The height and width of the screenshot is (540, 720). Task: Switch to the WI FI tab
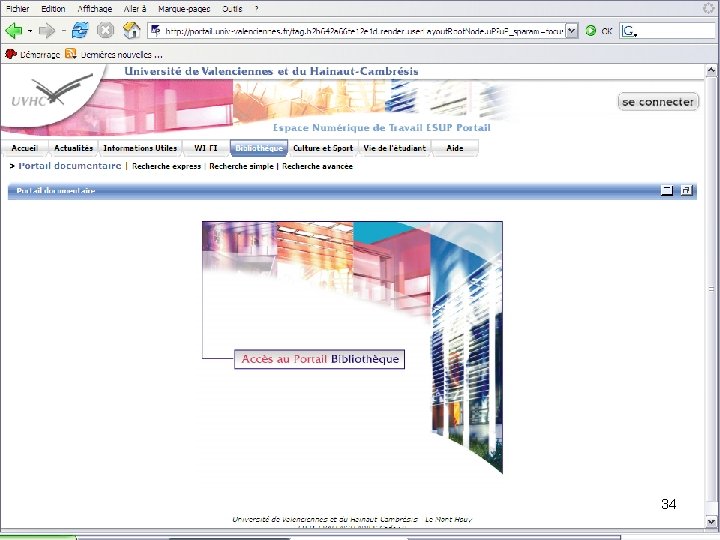206,148
